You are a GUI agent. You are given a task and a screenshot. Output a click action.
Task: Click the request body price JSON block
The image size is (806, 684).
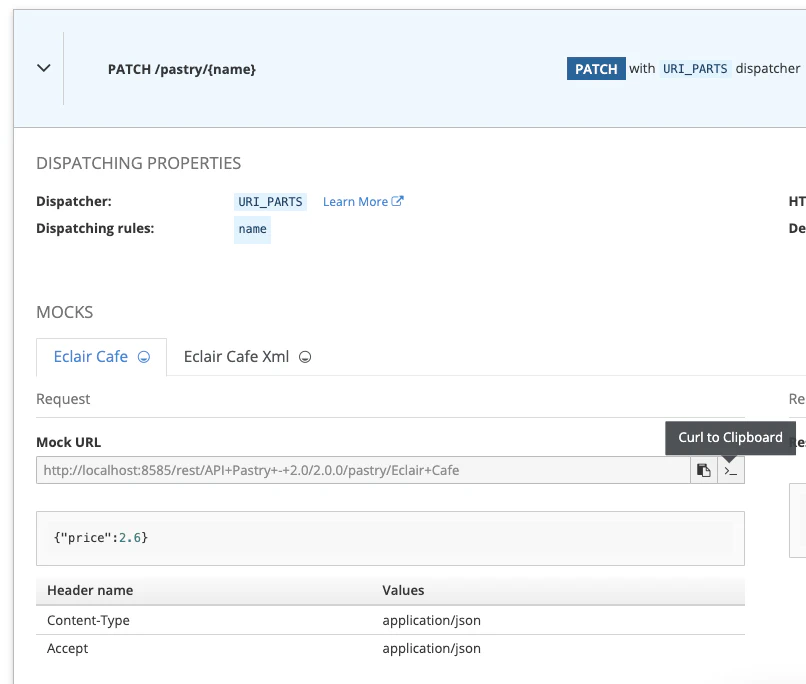pyautogui.click(x=390, y=538)
